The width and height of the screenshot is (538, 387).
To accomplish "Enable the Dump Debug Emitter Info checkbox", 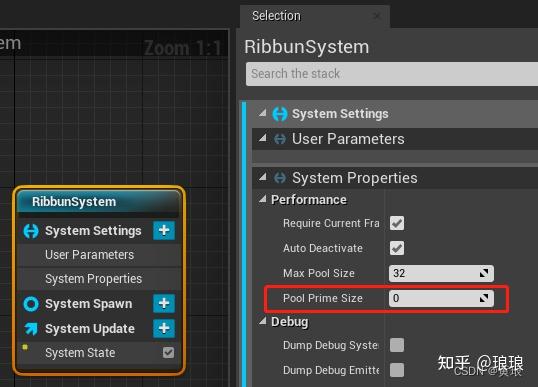I will (x=397, y=370).
